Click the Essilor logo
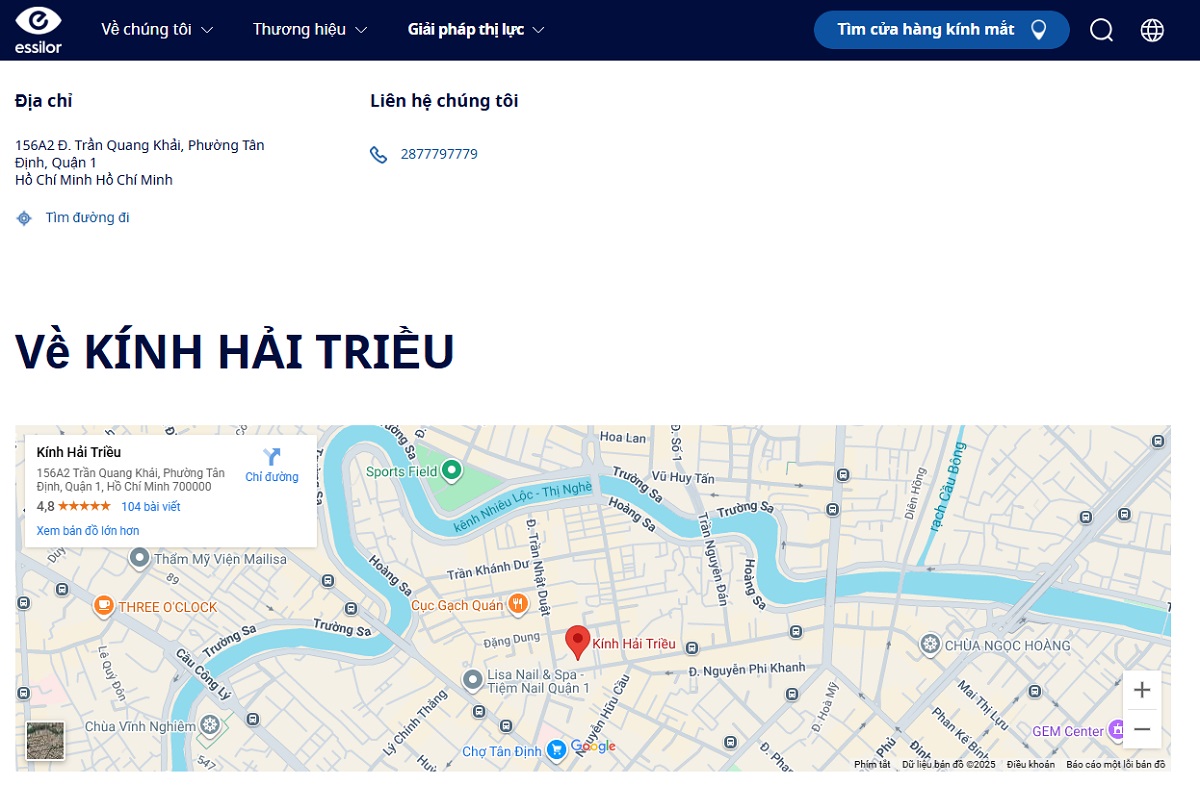Viewport: 1200px width, 785px height. pyautogui.click(x=39, y=30)
